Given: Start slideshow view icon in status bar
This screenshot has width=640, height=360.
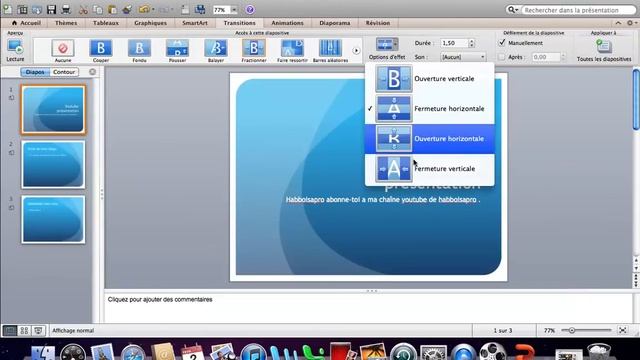Looking at the screenshot, I should pyautogui.click(x=38, y=330).
